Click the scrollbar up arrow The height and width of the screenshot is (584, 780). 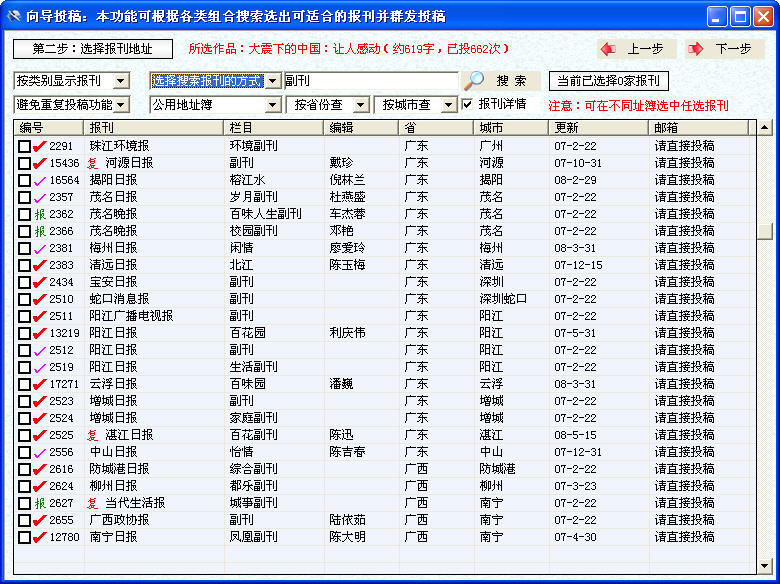[x=765, y=128]
